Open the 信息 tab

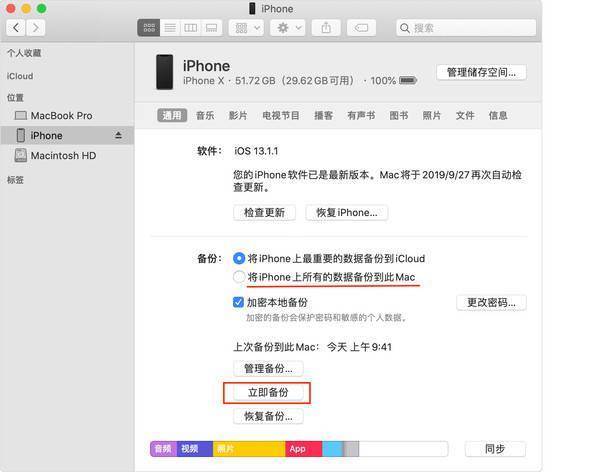(498, 116)
